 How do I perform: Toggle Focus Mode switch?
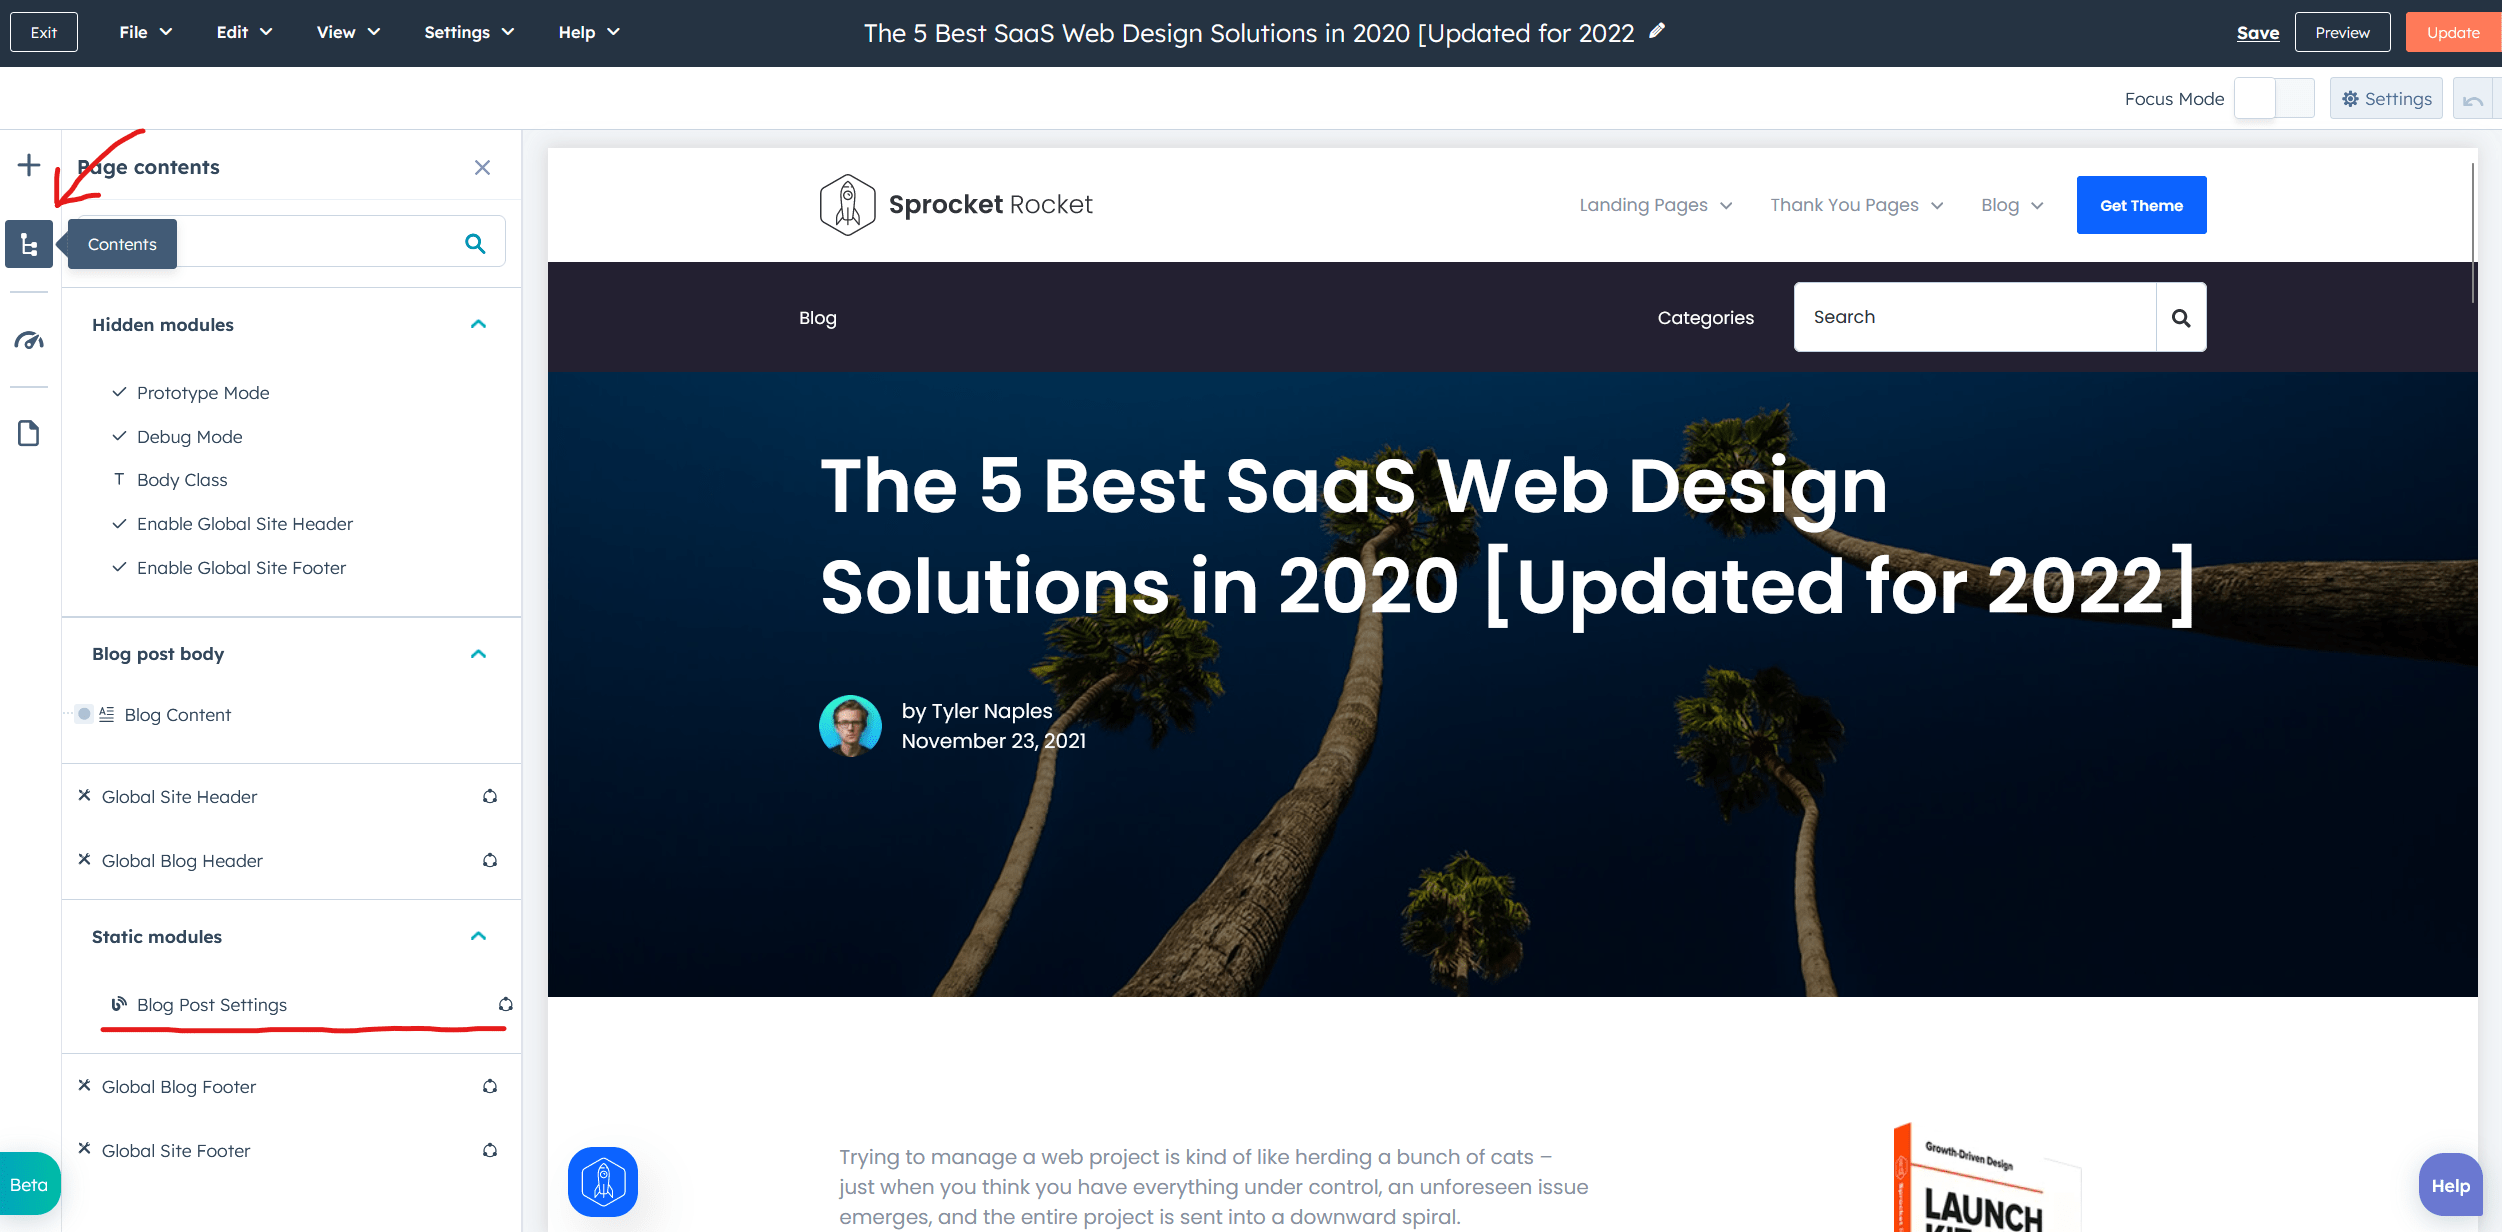pos(2274,98)
